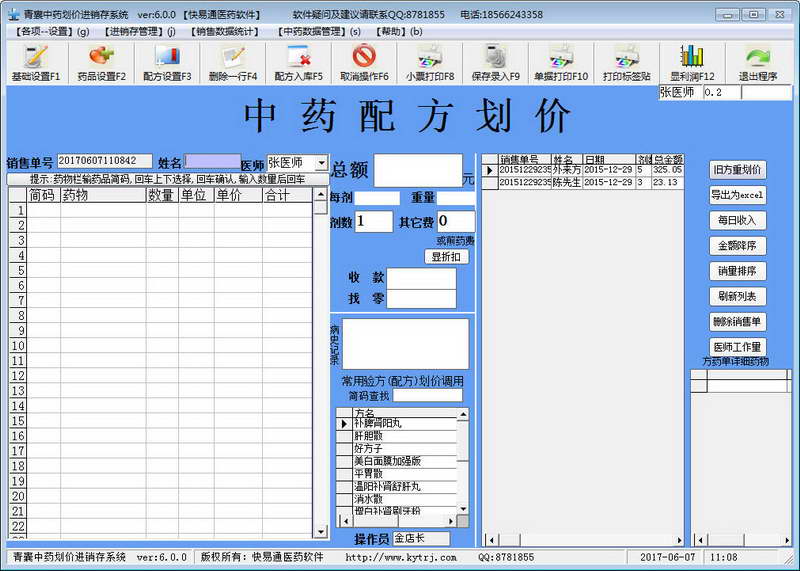Expand the 医师 dropdown arrow
Screen dimensions: 800x571
tap(321, 163)
